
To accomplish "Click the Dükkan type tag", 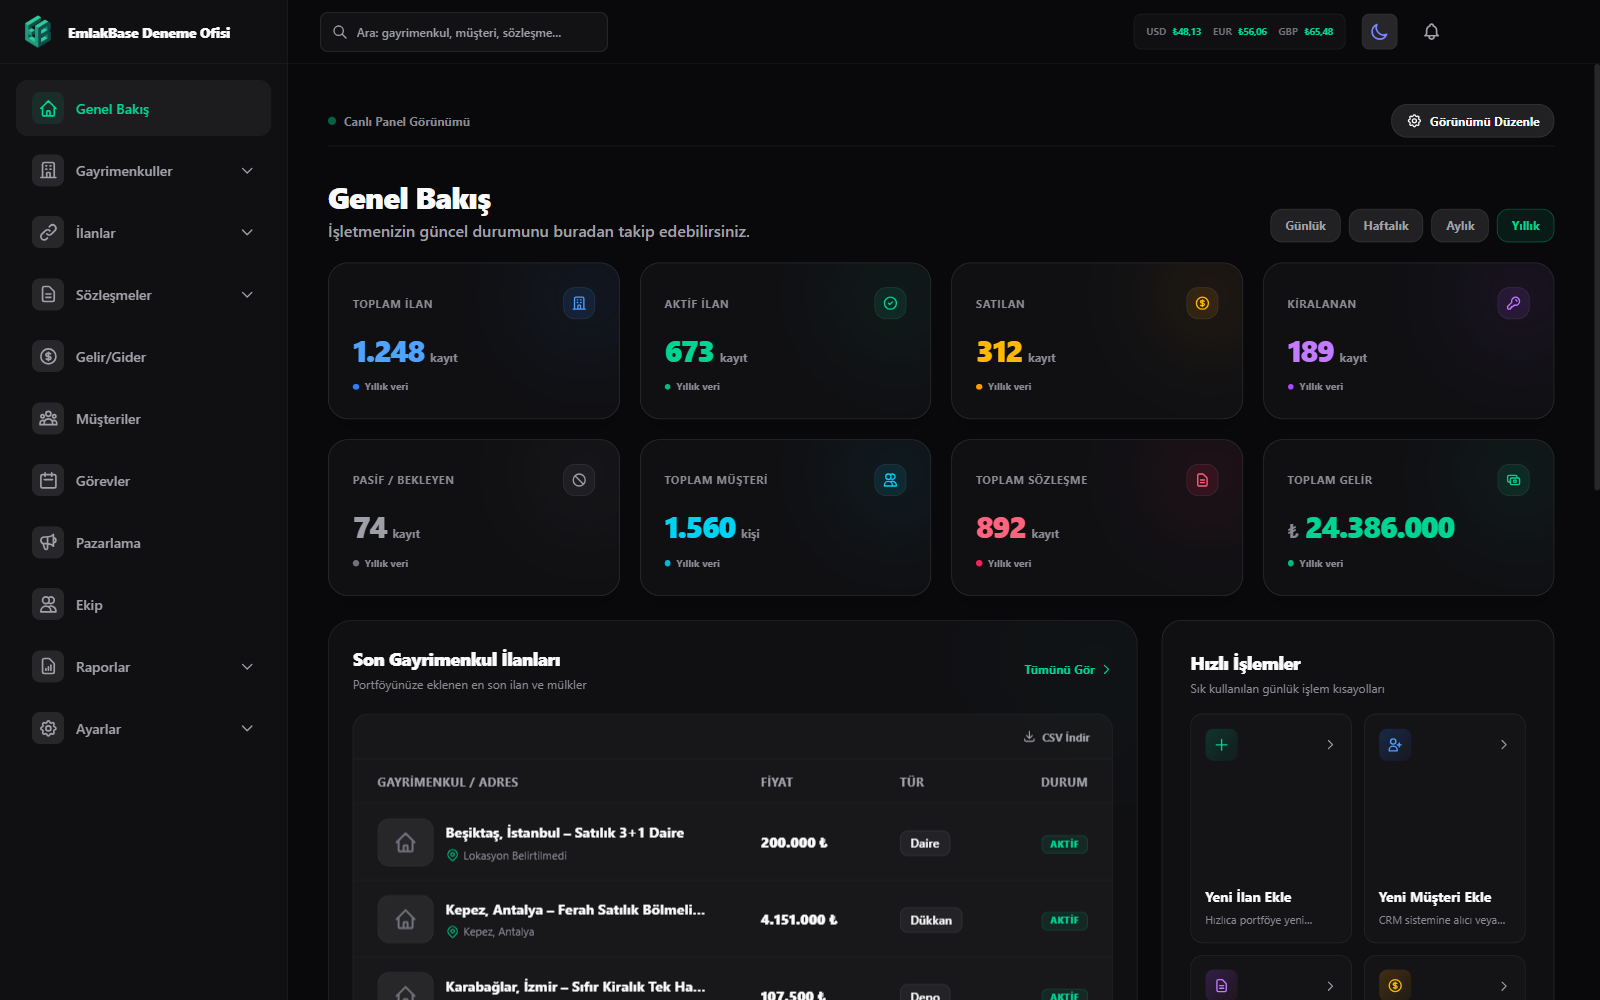I will click(930, 920).
